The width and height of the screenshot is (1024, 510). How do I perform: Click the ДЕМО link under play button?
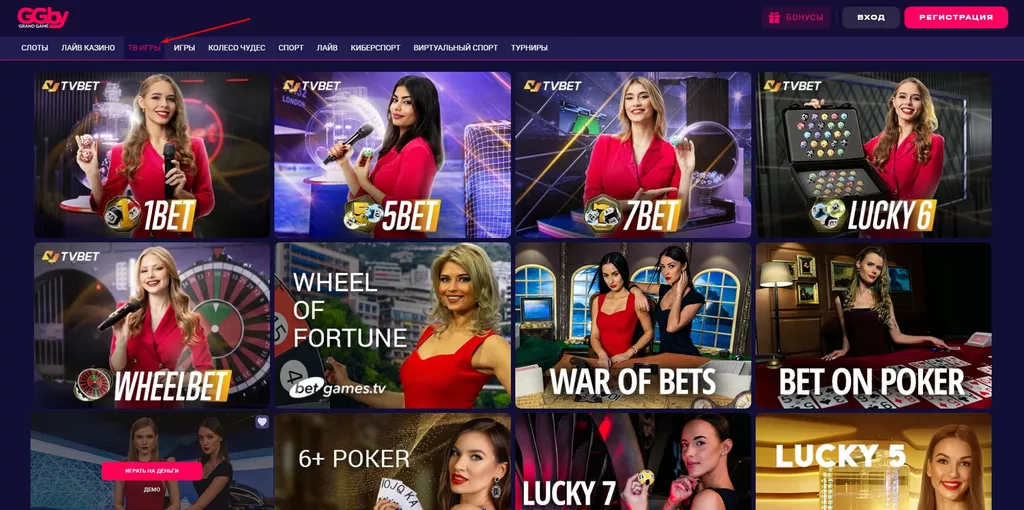[152, 489]
